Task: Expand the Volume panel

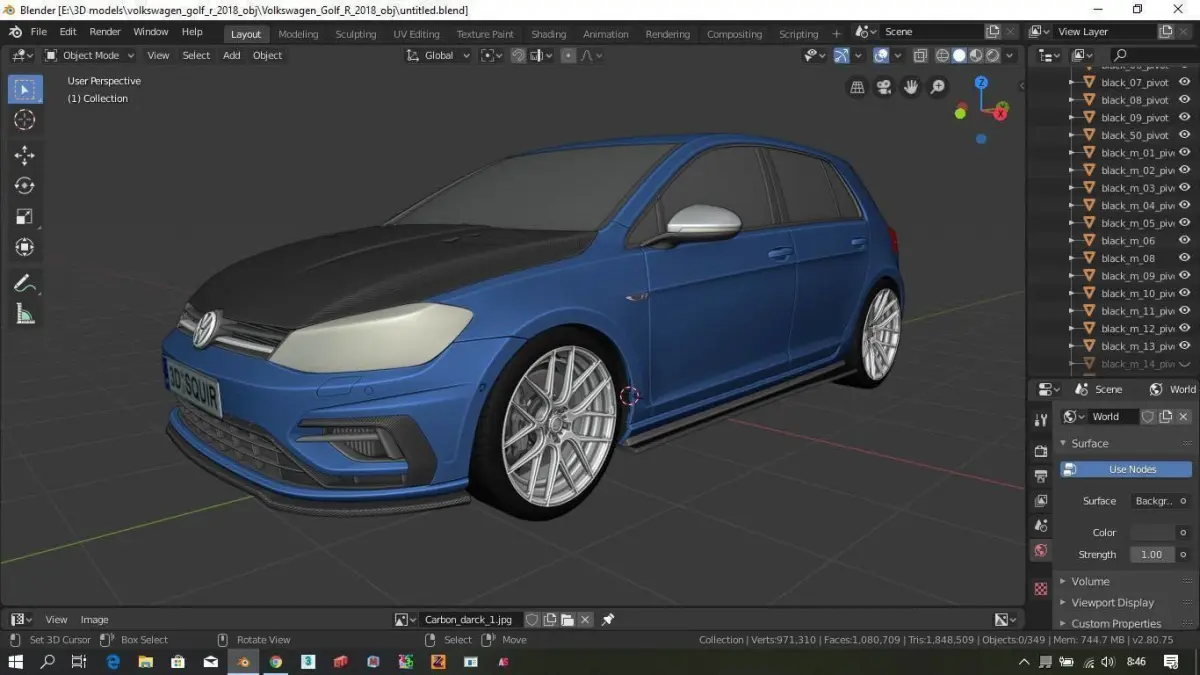Action: [1089, 581]
